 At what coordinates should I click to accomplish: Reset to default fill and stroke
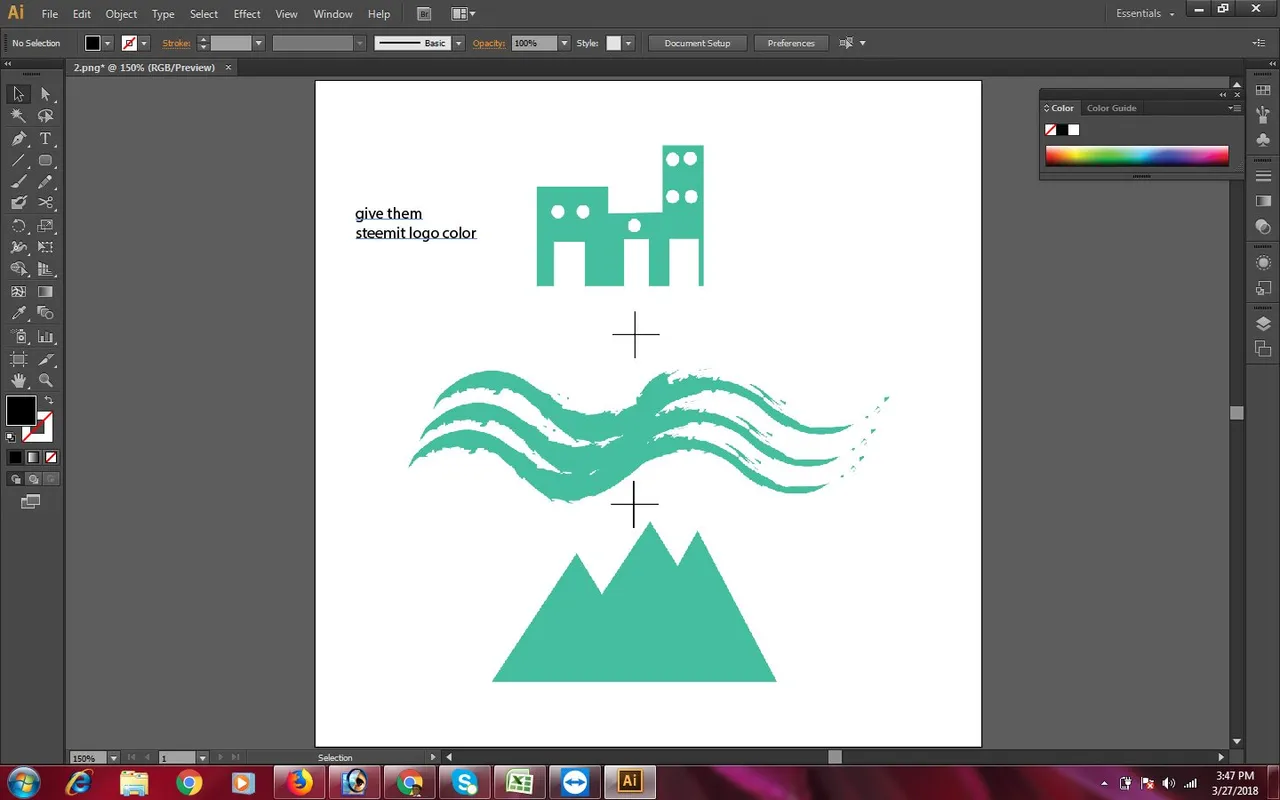click(x=11, y=437)
